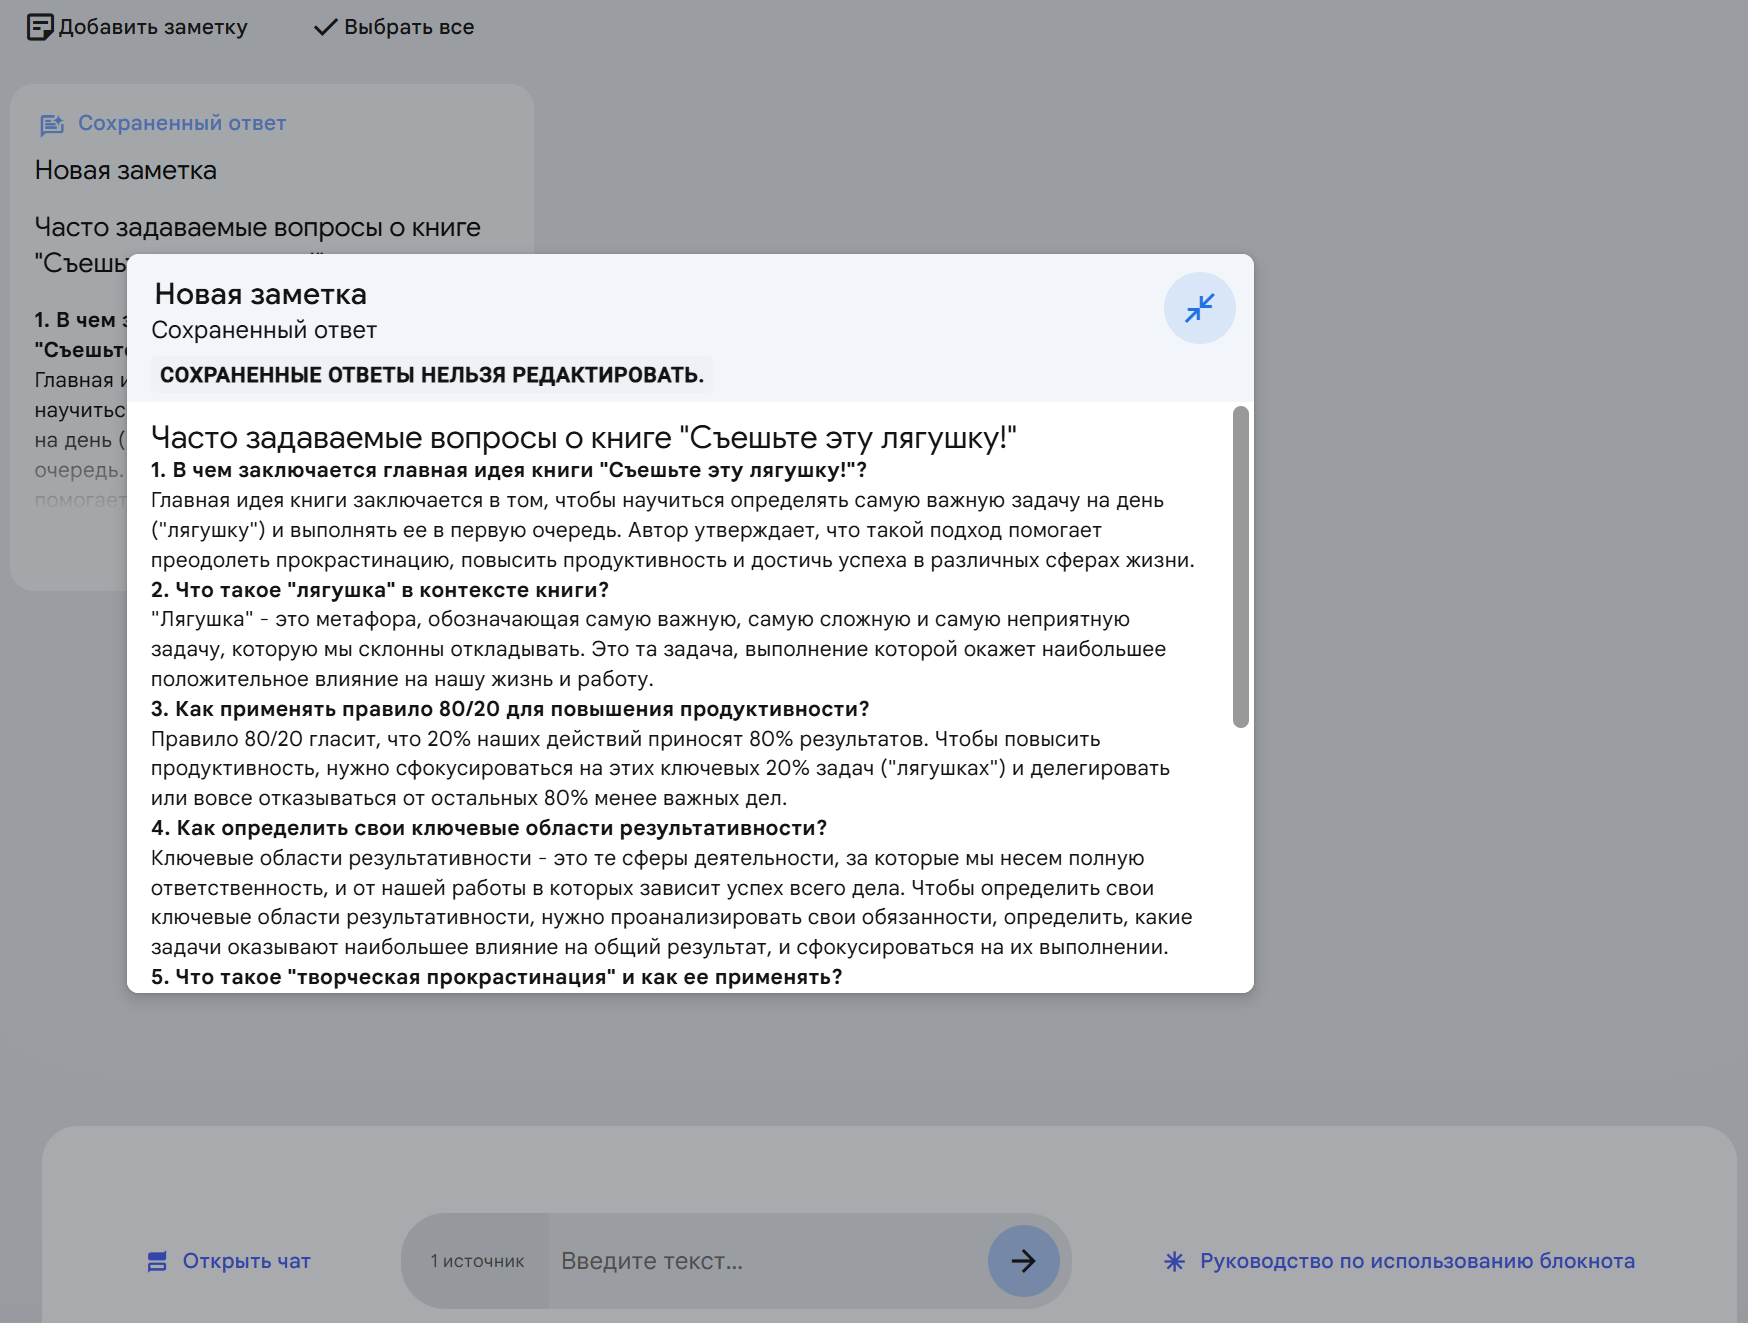Select all notes via "Выбрать все"

click(409, 27)
